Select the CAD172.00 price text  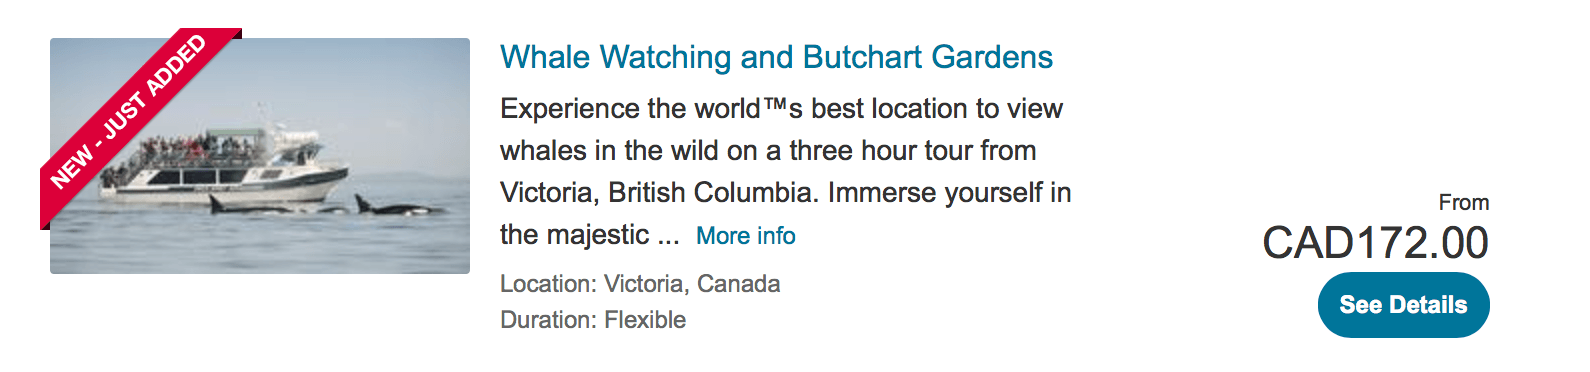(x=1375, y=243)
